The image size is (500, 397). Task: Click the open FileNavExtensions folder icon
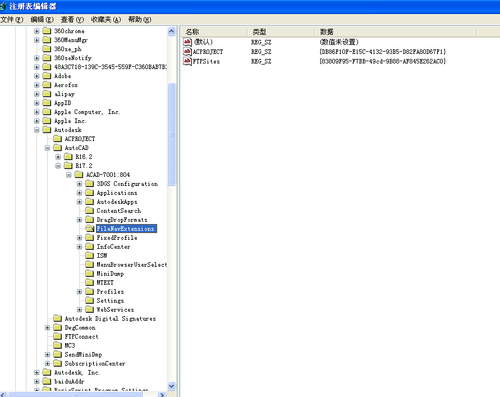pyautogui.click(x=90, y=229)
